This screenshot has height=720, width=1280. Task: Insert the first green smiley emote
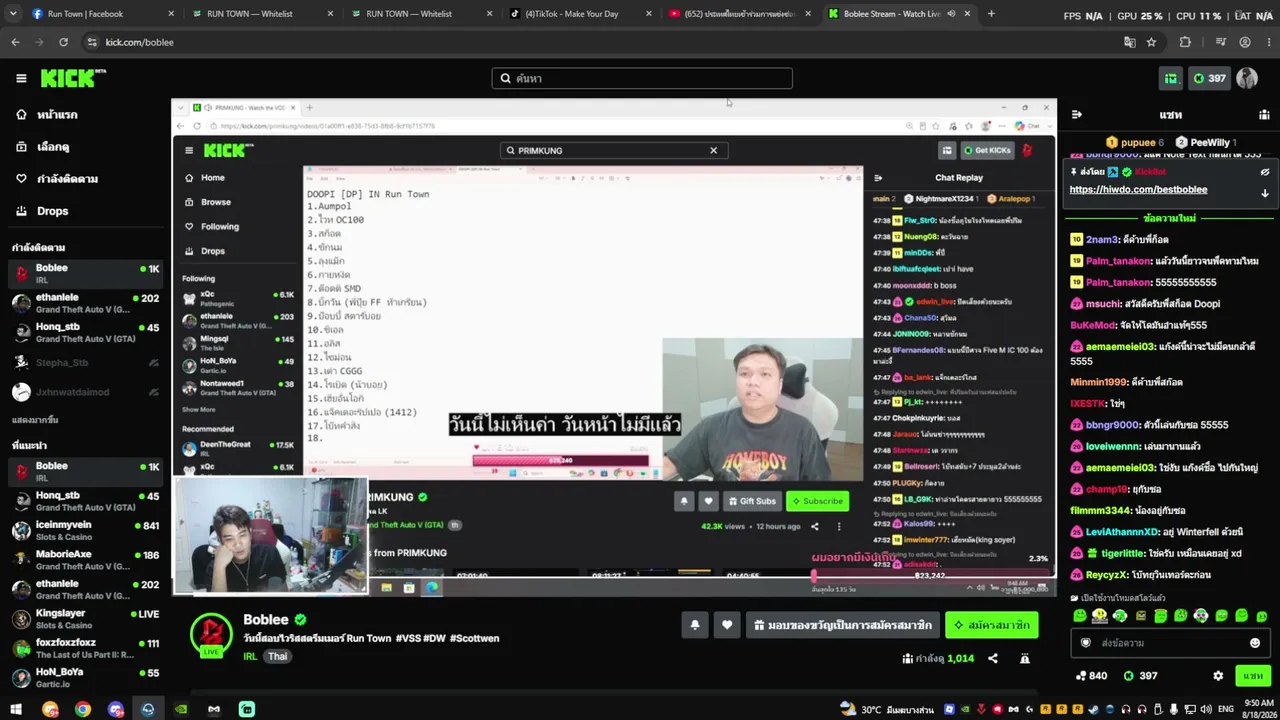pos(1082,616)
